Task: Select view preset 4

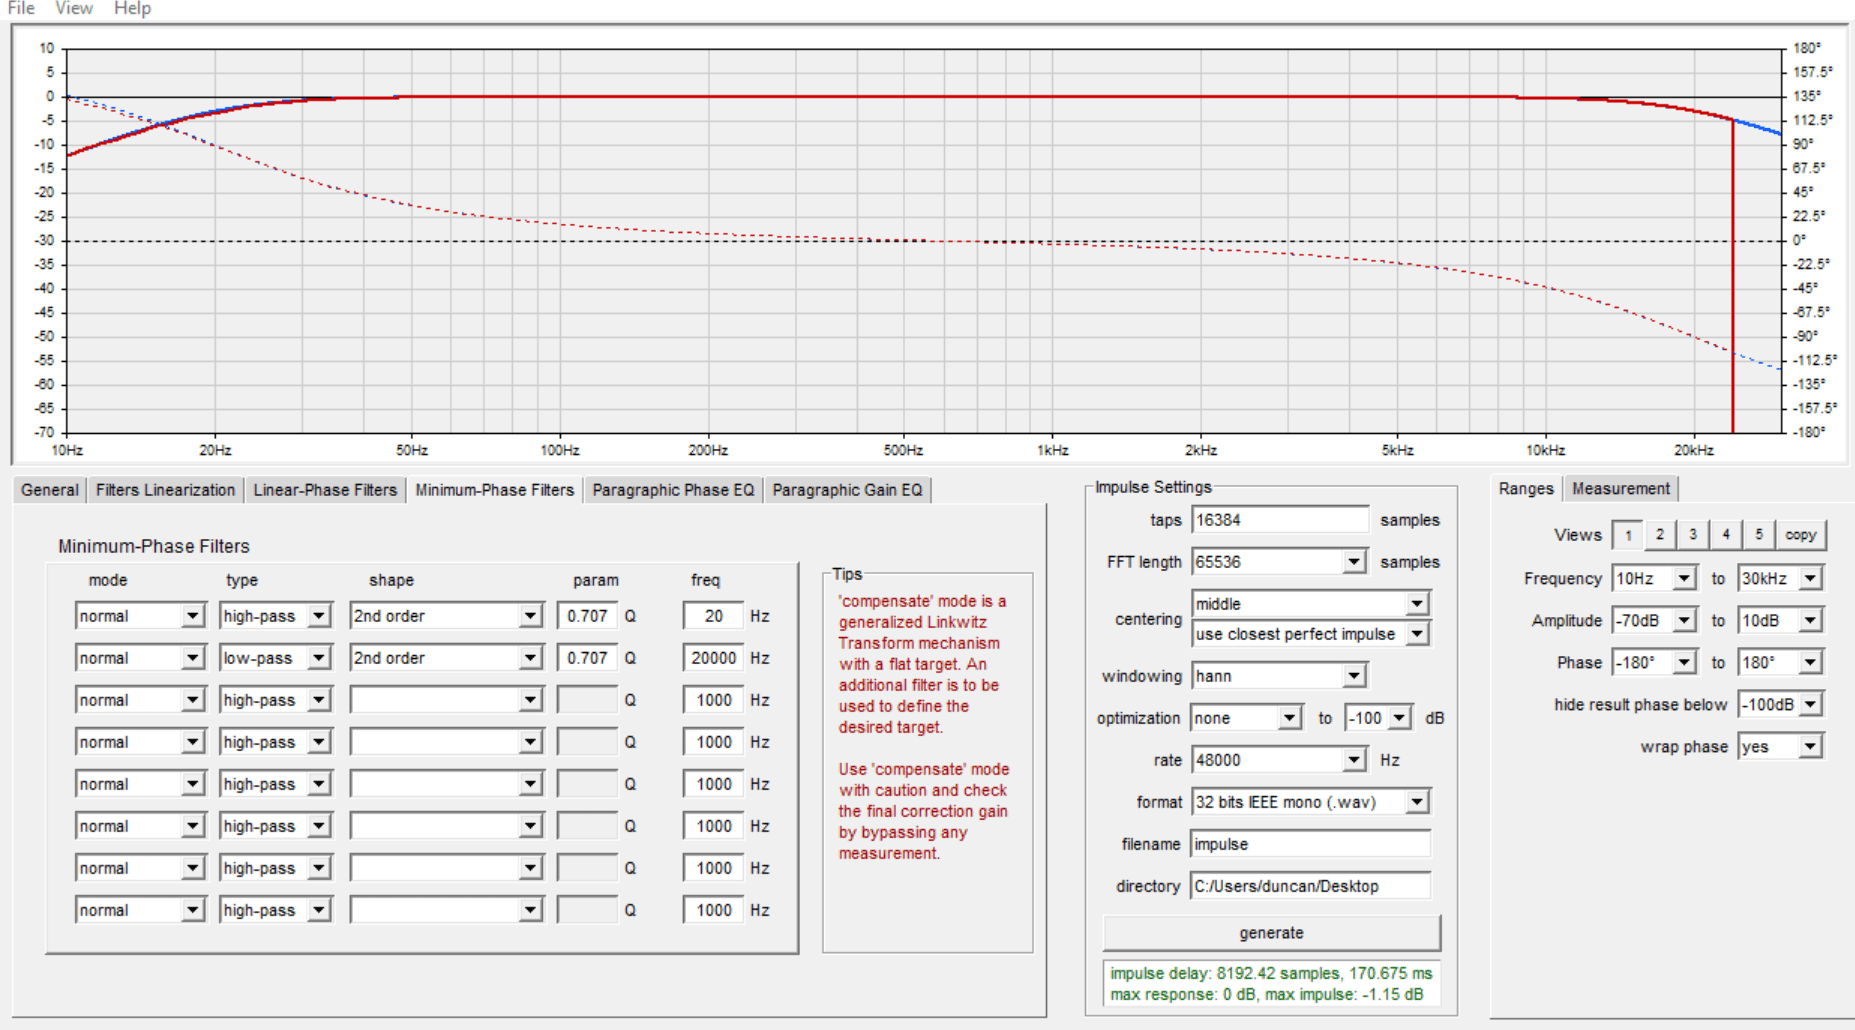Action: [1726, 535]
